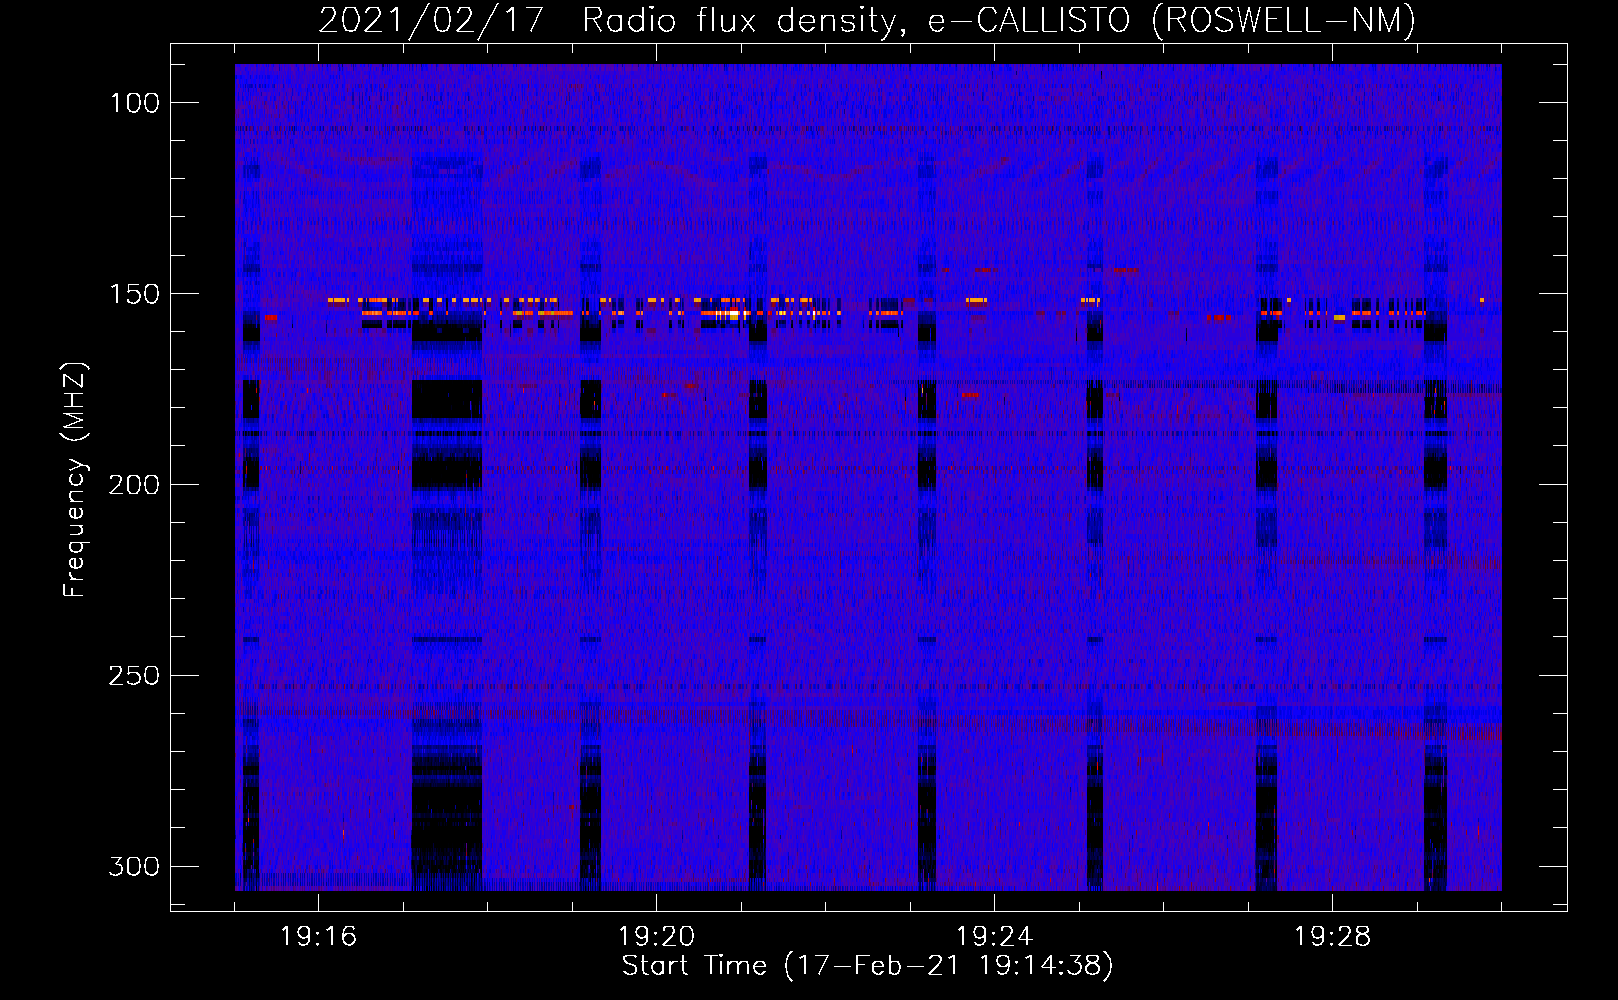Click the 'Frequency (MHZ)' axis label
This screenshot has width=1618, height=1000.
75,479
